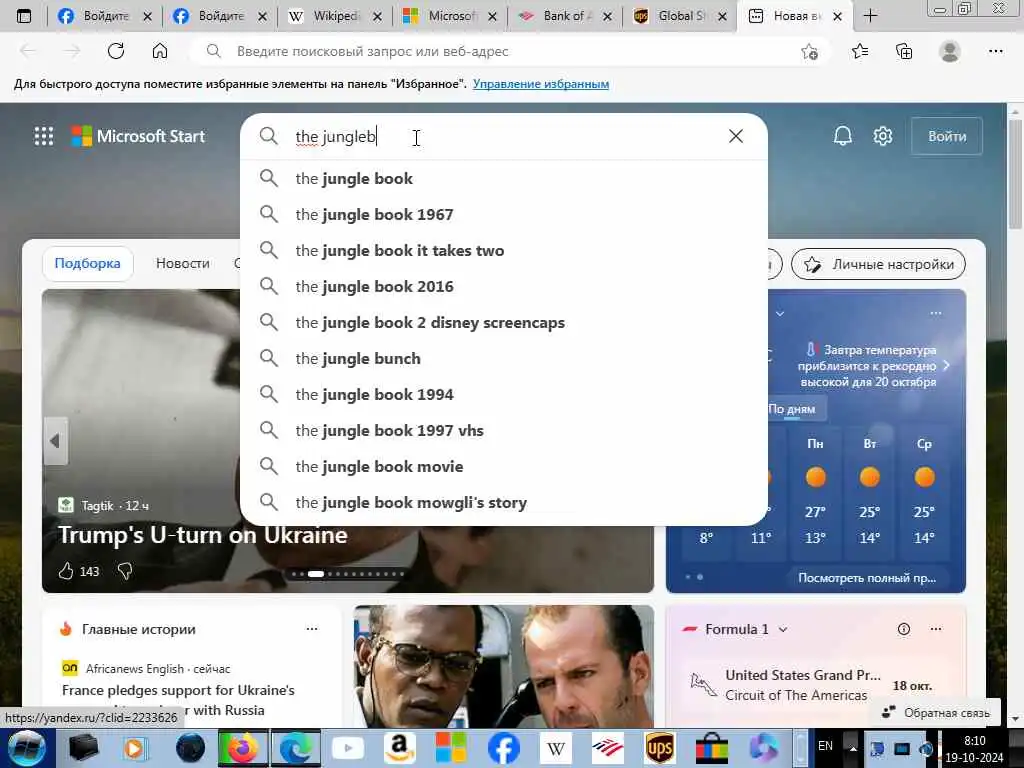Open the actors photo news thumbnail

504,666
